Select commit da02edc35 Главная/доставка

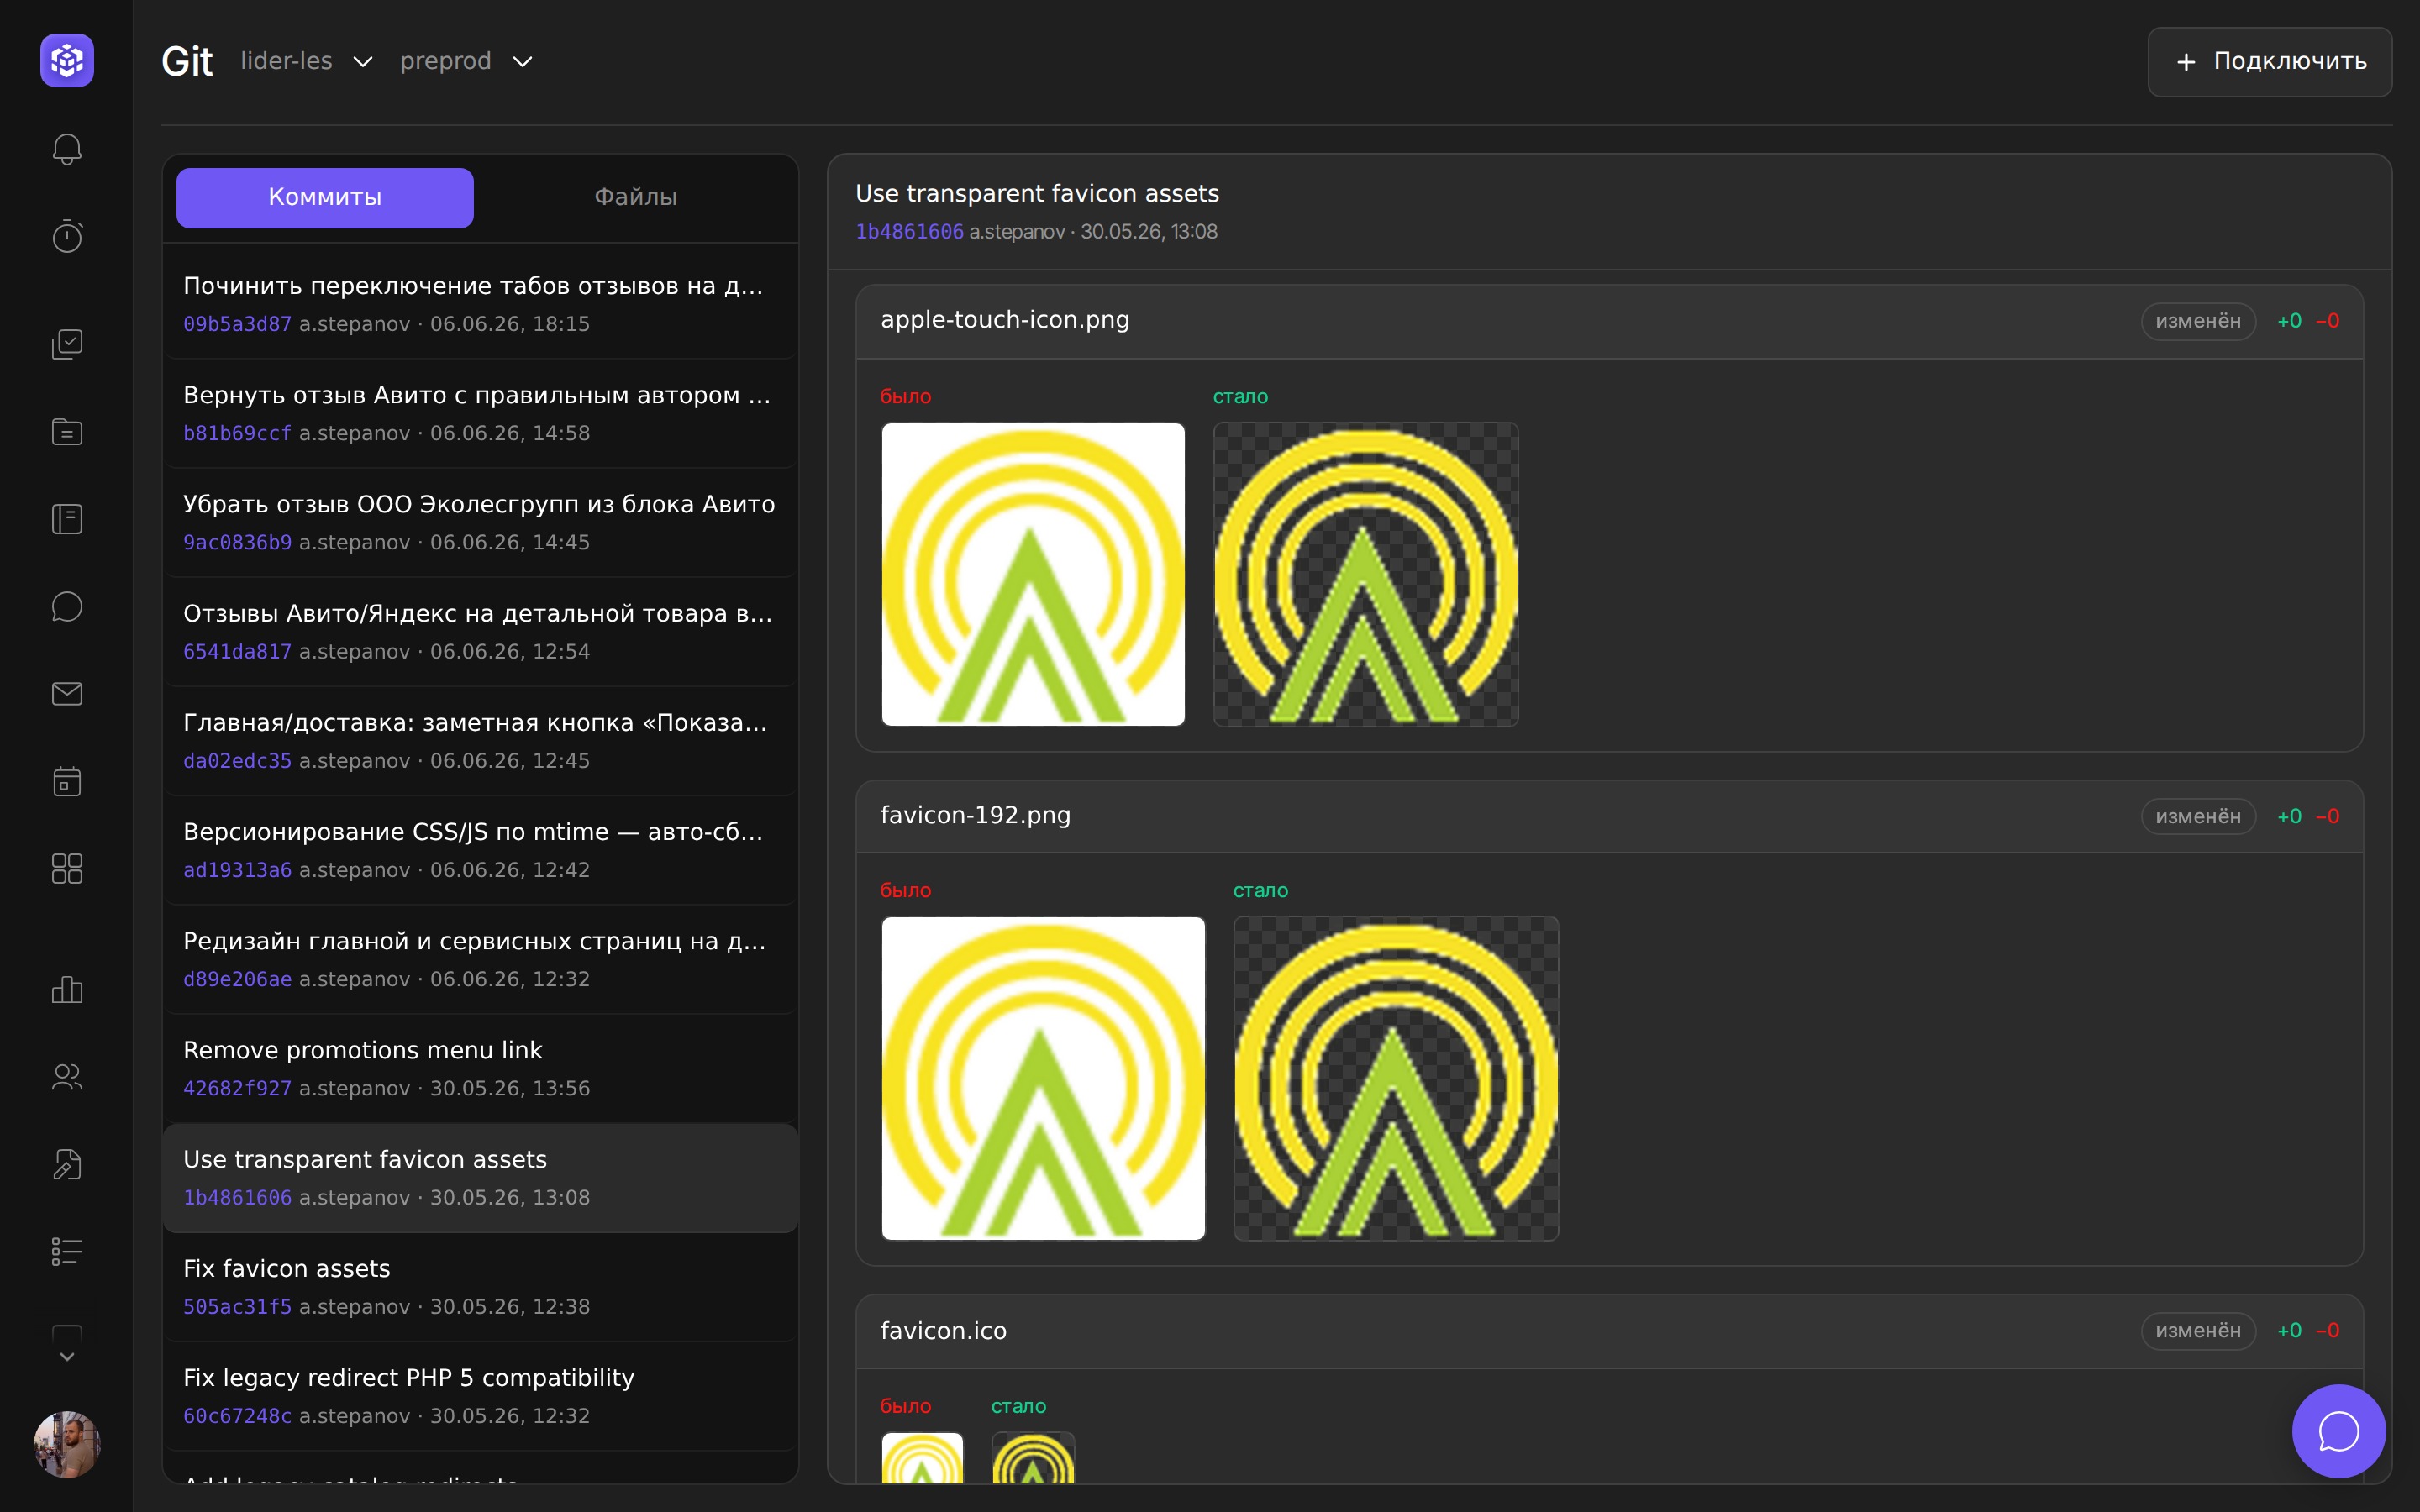480,740
